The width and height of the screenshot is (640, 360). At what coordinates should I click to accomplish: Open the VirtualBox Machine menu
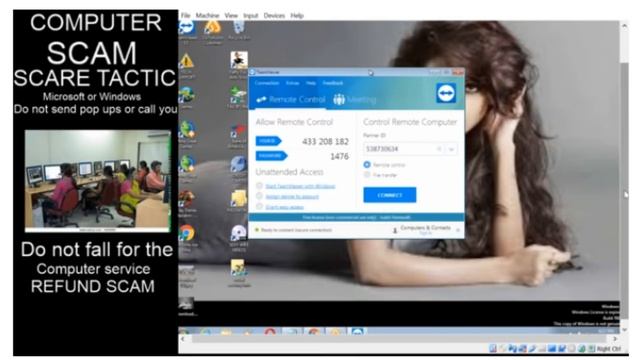(207, 16)
